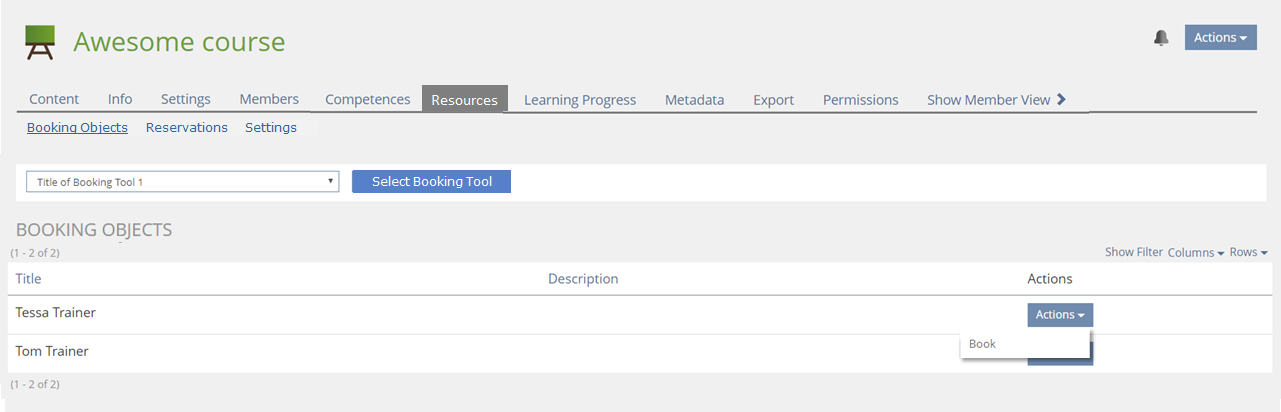Image resolution: width=1281 pixels, height=412 pixels.
Task: Click chevron arrow next to Show Member View
Action: [x=1062, y=99]
